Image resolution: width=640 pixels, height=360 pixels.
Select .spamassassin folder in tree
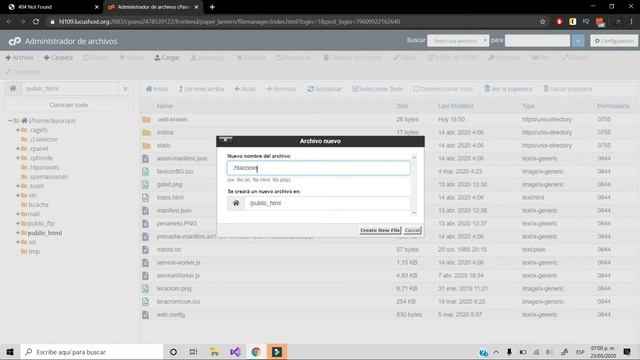pos(49,177)
